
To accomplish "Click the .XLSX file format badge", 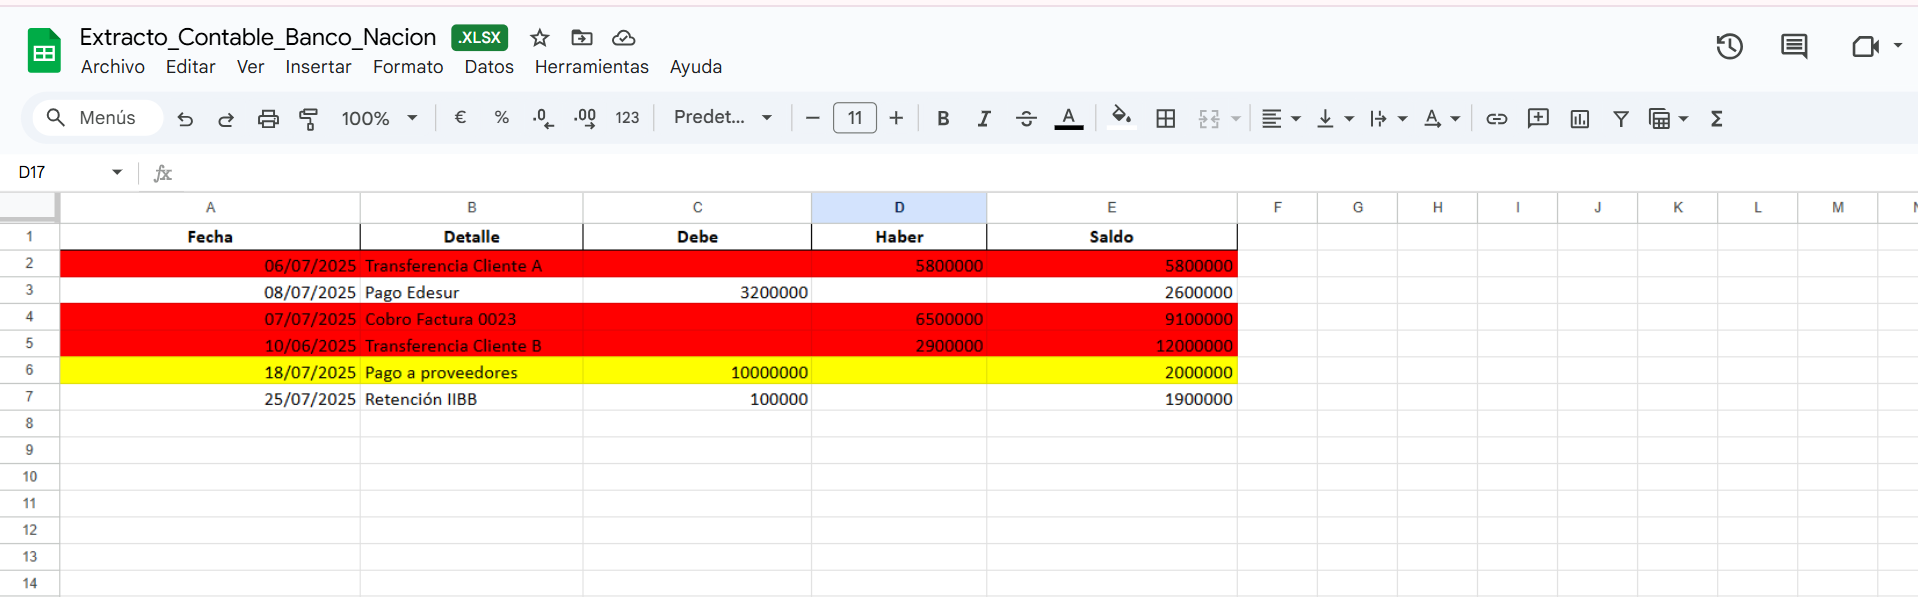I will 480,38.
